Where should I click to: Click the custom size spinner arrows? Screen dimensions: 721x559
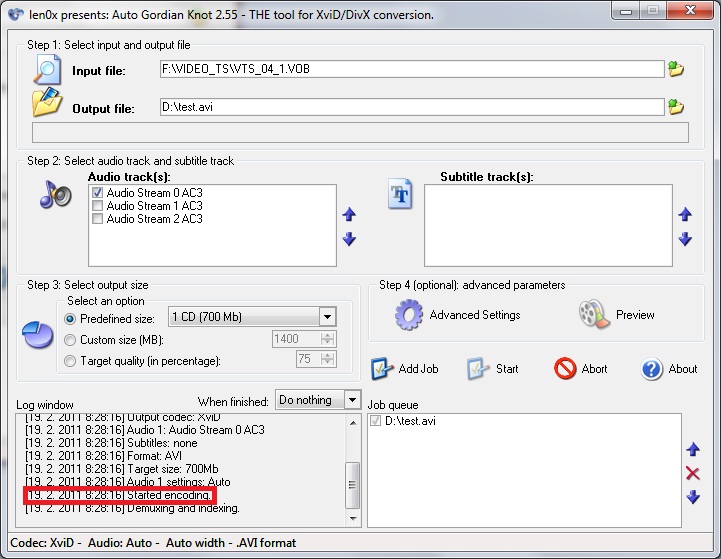327,339
